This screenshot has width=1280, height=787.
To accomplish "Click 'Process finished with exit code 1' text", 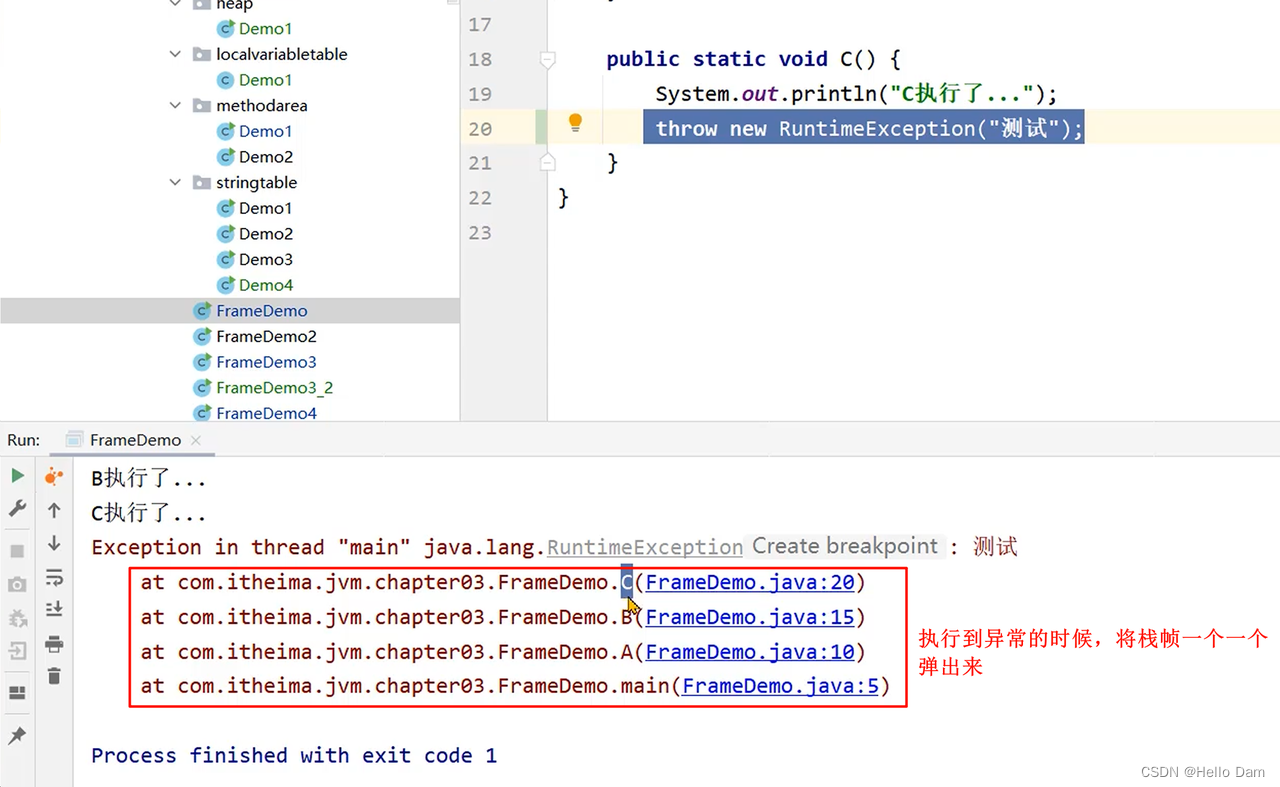I will (x=294, y=755).
